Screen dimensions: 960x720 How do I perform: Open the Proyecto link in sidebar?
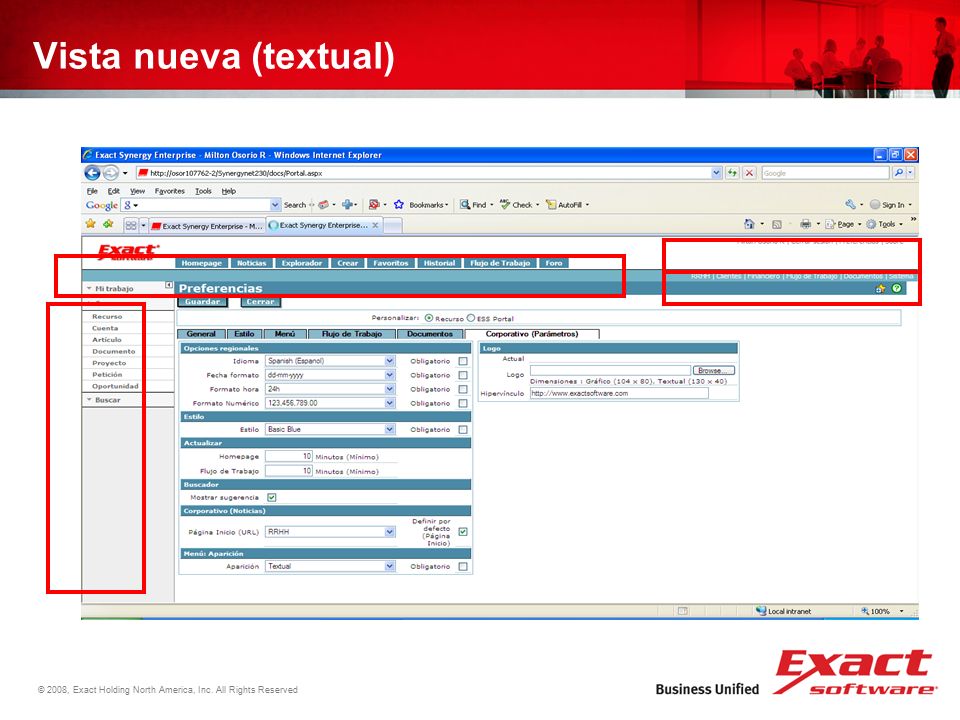click(109, 363)
